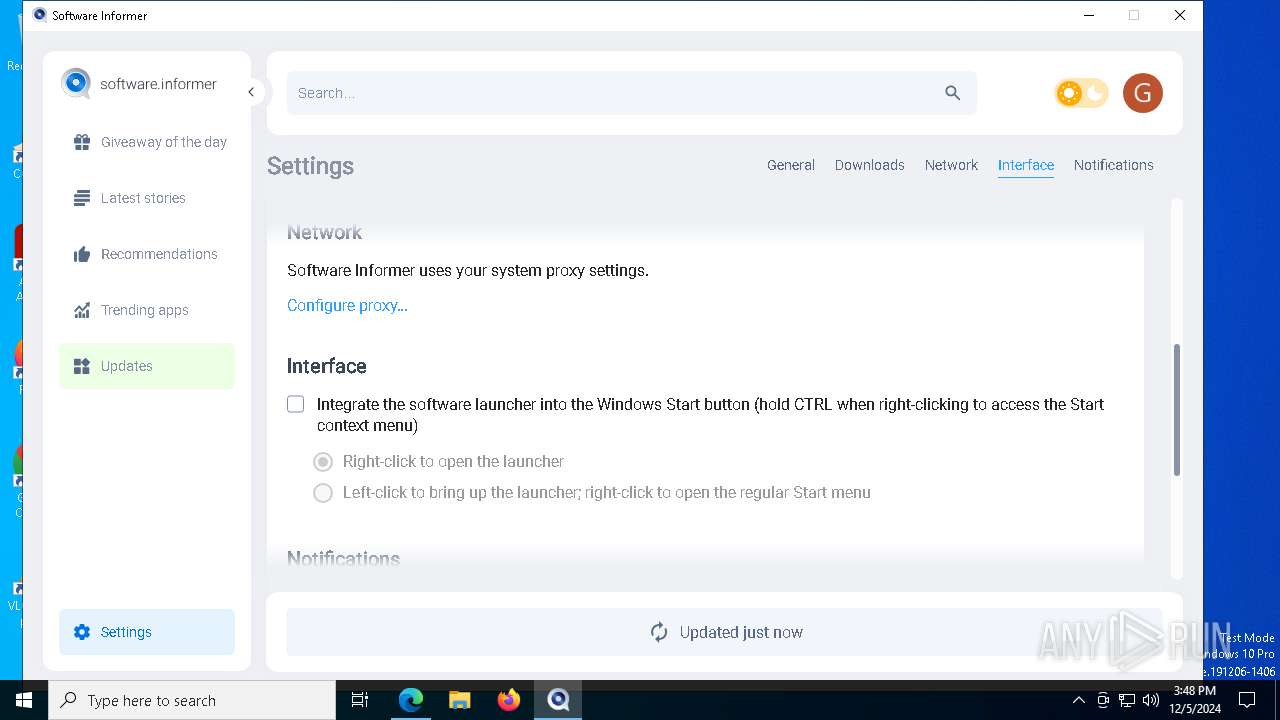This screenshot has height=720, width=1280.
Task: Click the refresh icon beside Updated just now
Action: (659, 632)
